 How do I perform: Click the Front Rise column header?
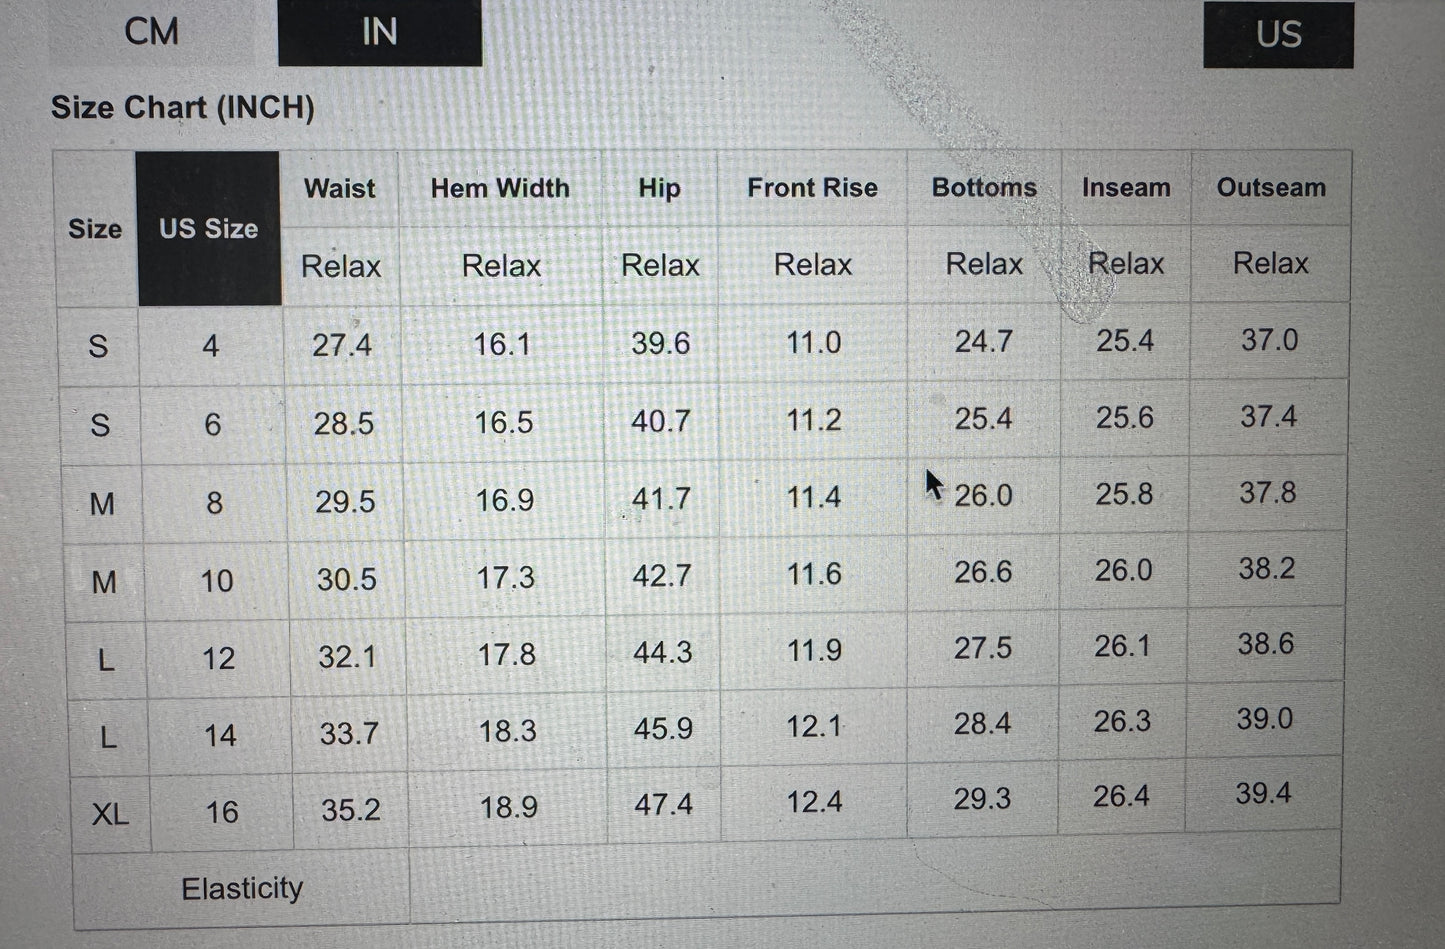click(812, 188)
